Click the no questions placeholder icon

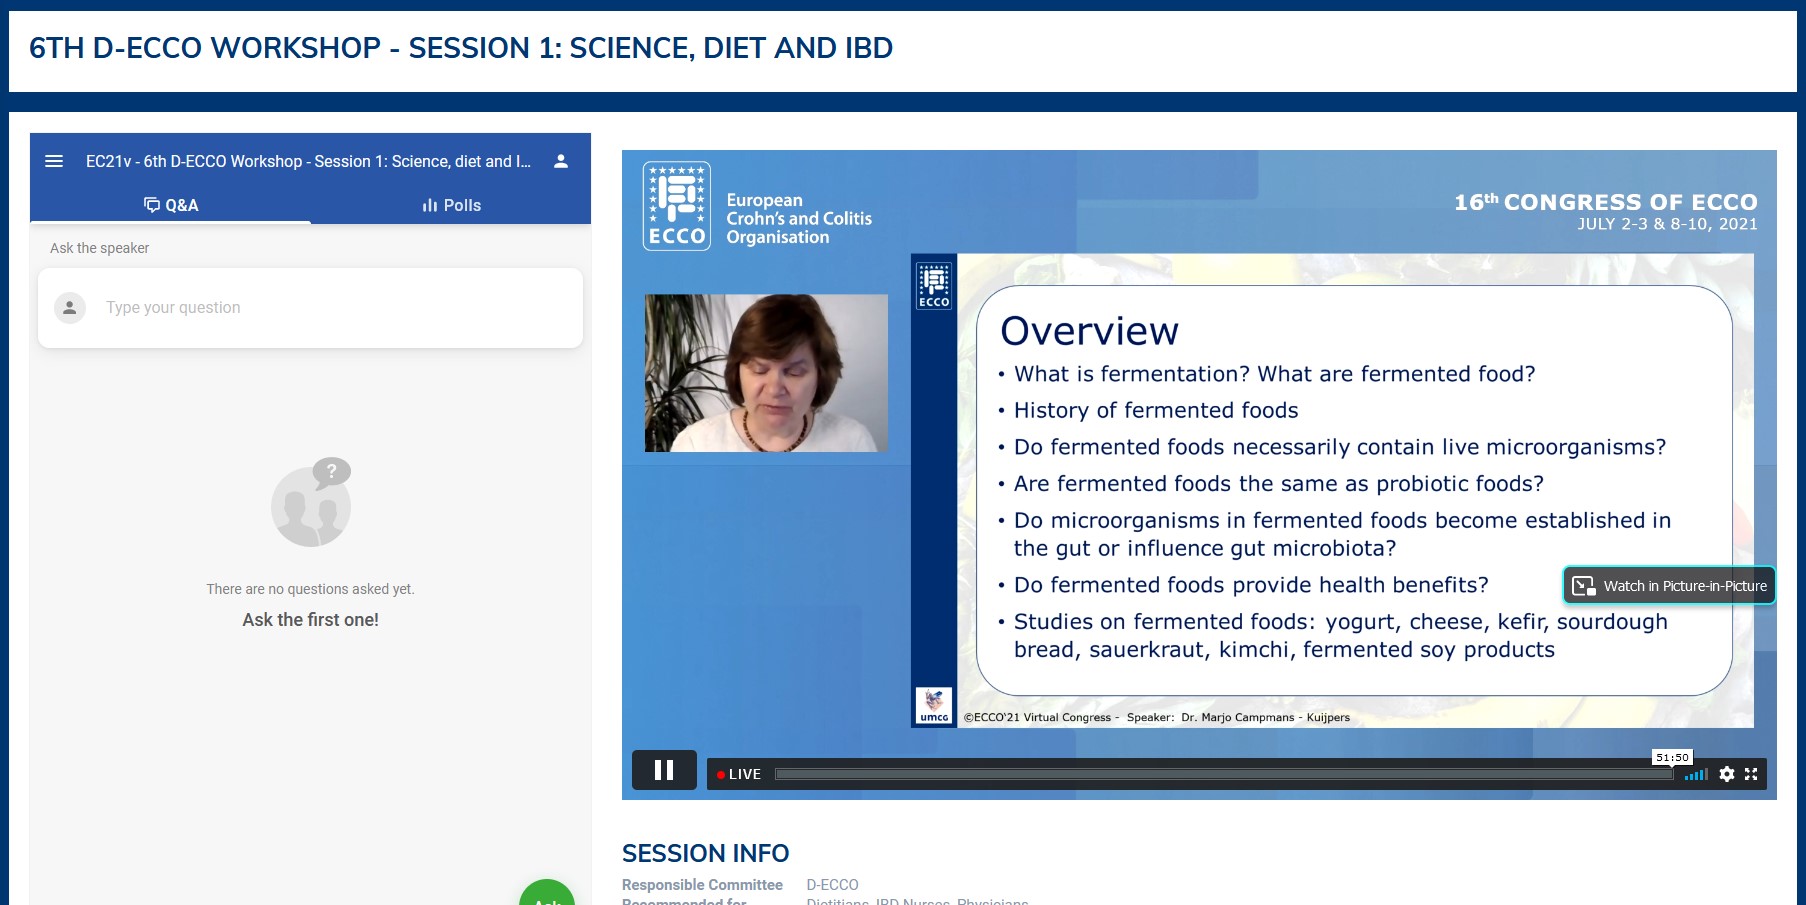click(311, 502)
